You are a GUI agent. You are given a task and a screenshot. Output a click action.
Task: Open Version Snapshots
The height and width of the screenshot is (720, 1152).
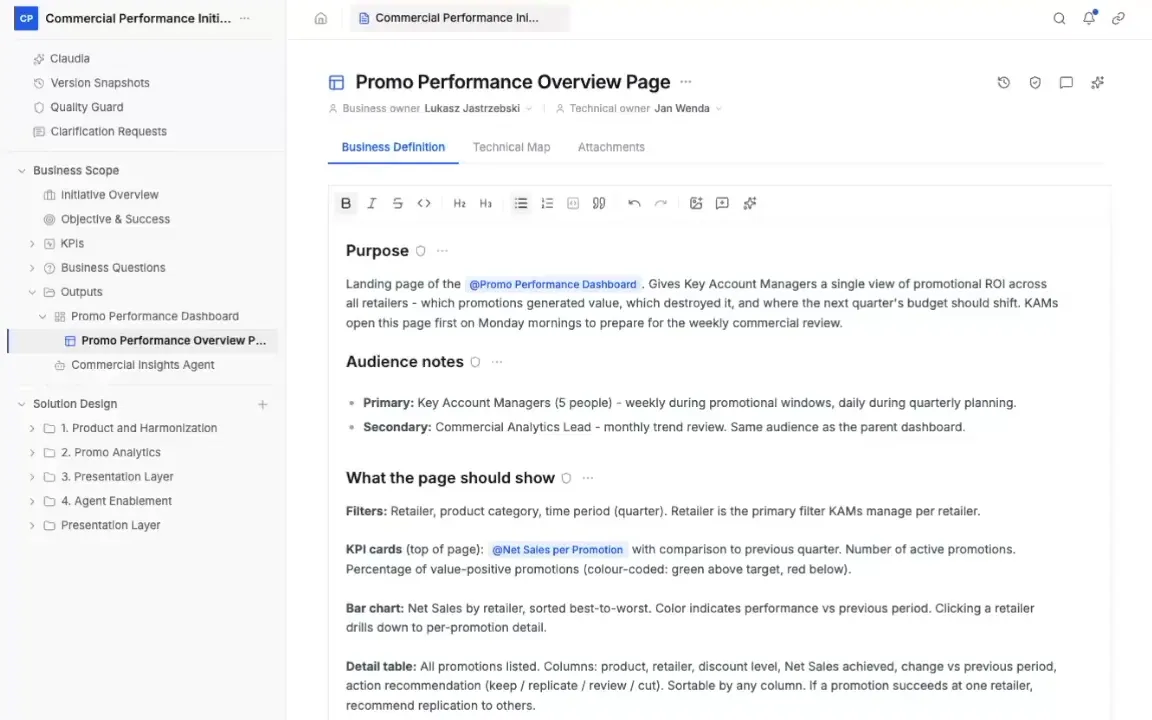pos(100,83)
